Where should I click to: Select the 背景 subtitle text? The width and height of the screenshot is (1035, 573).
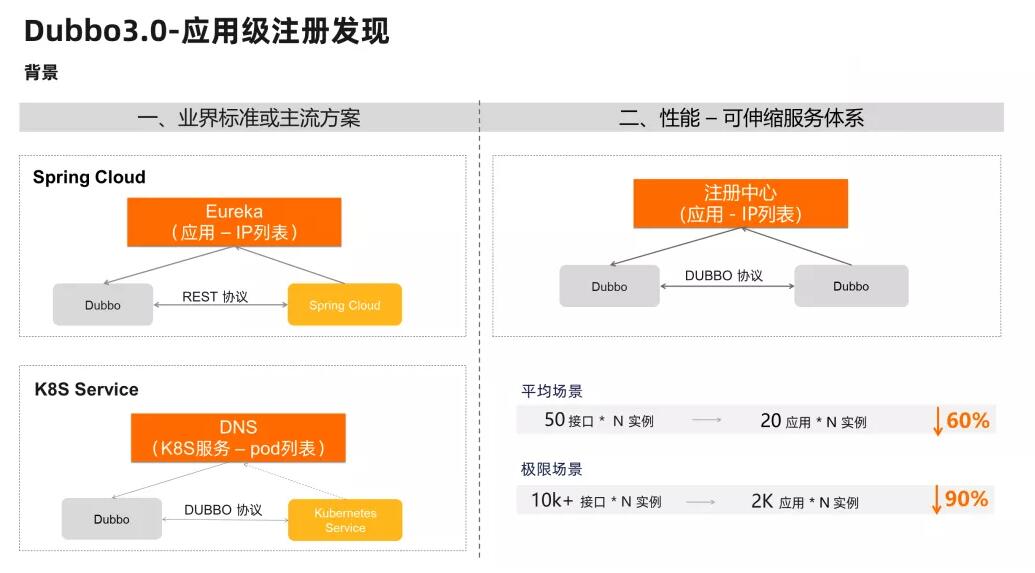41,72
